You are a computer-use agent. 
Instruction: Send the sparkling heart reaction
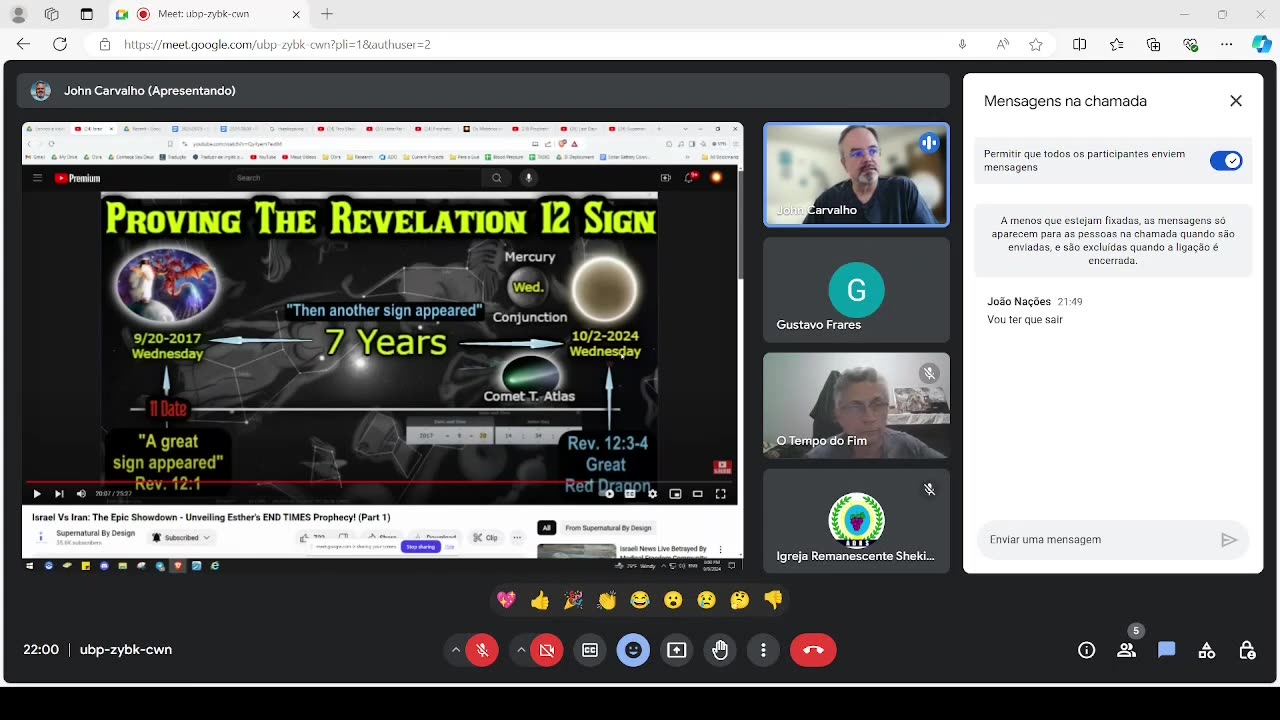tap(507, 600)
